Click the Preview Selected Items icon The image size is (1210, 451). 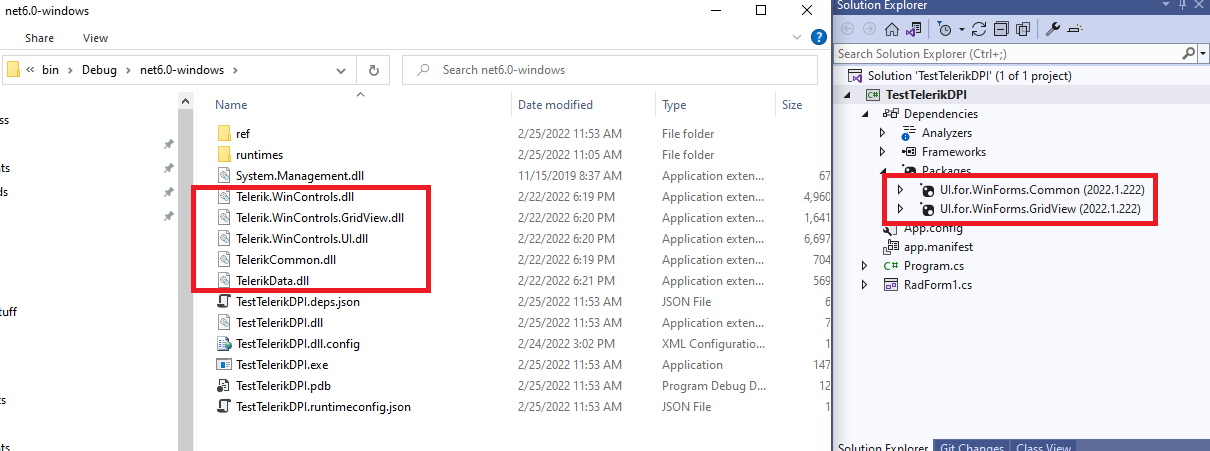pos(1075,29)
